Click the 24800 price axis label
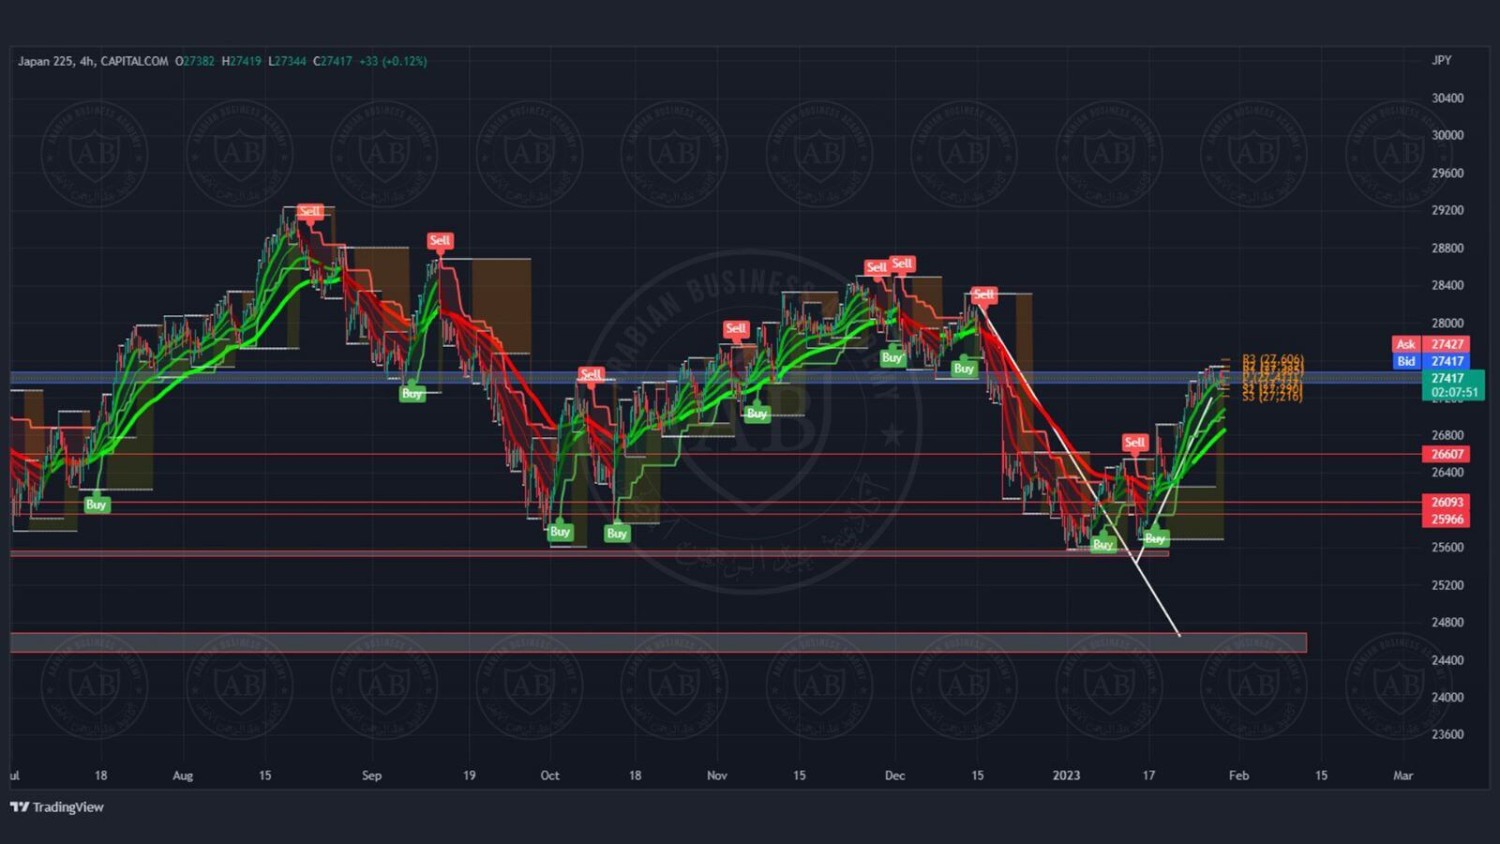Image resolution: width=1500 pixels, height=844 pixels. 1447,622
